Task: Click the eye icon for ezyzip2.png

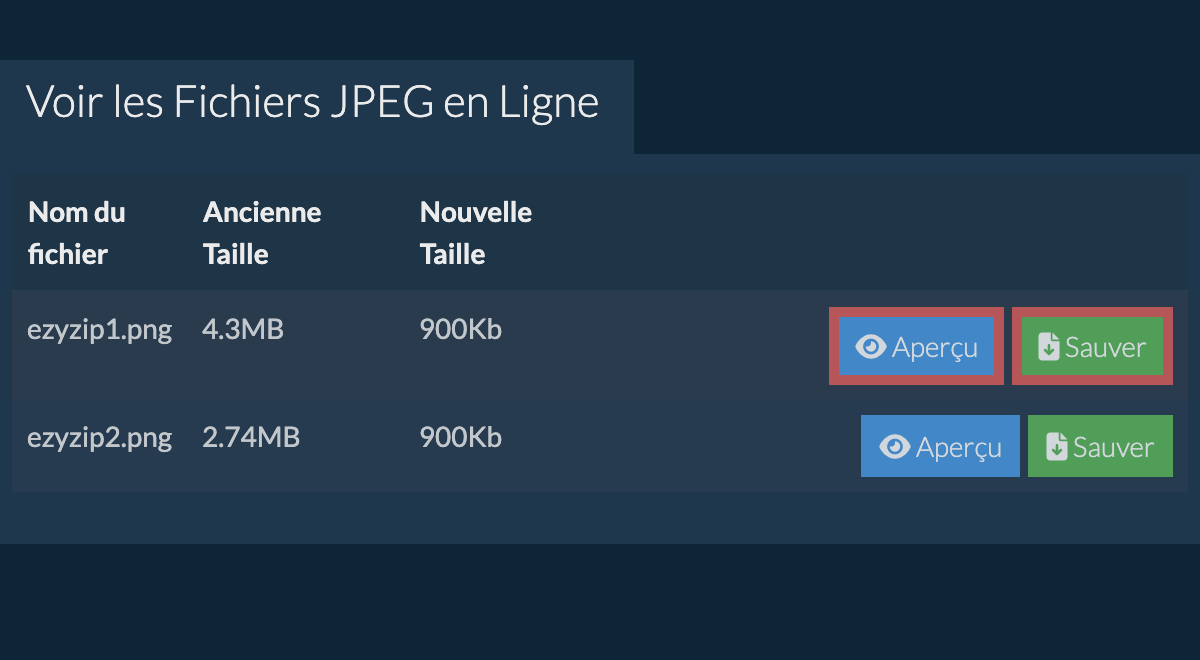Action: [x=896, y=447]
